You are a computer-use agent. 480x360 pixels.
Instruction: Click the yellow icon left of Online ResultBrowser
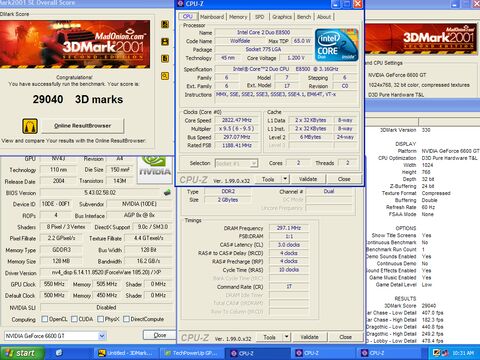point(30,126)
